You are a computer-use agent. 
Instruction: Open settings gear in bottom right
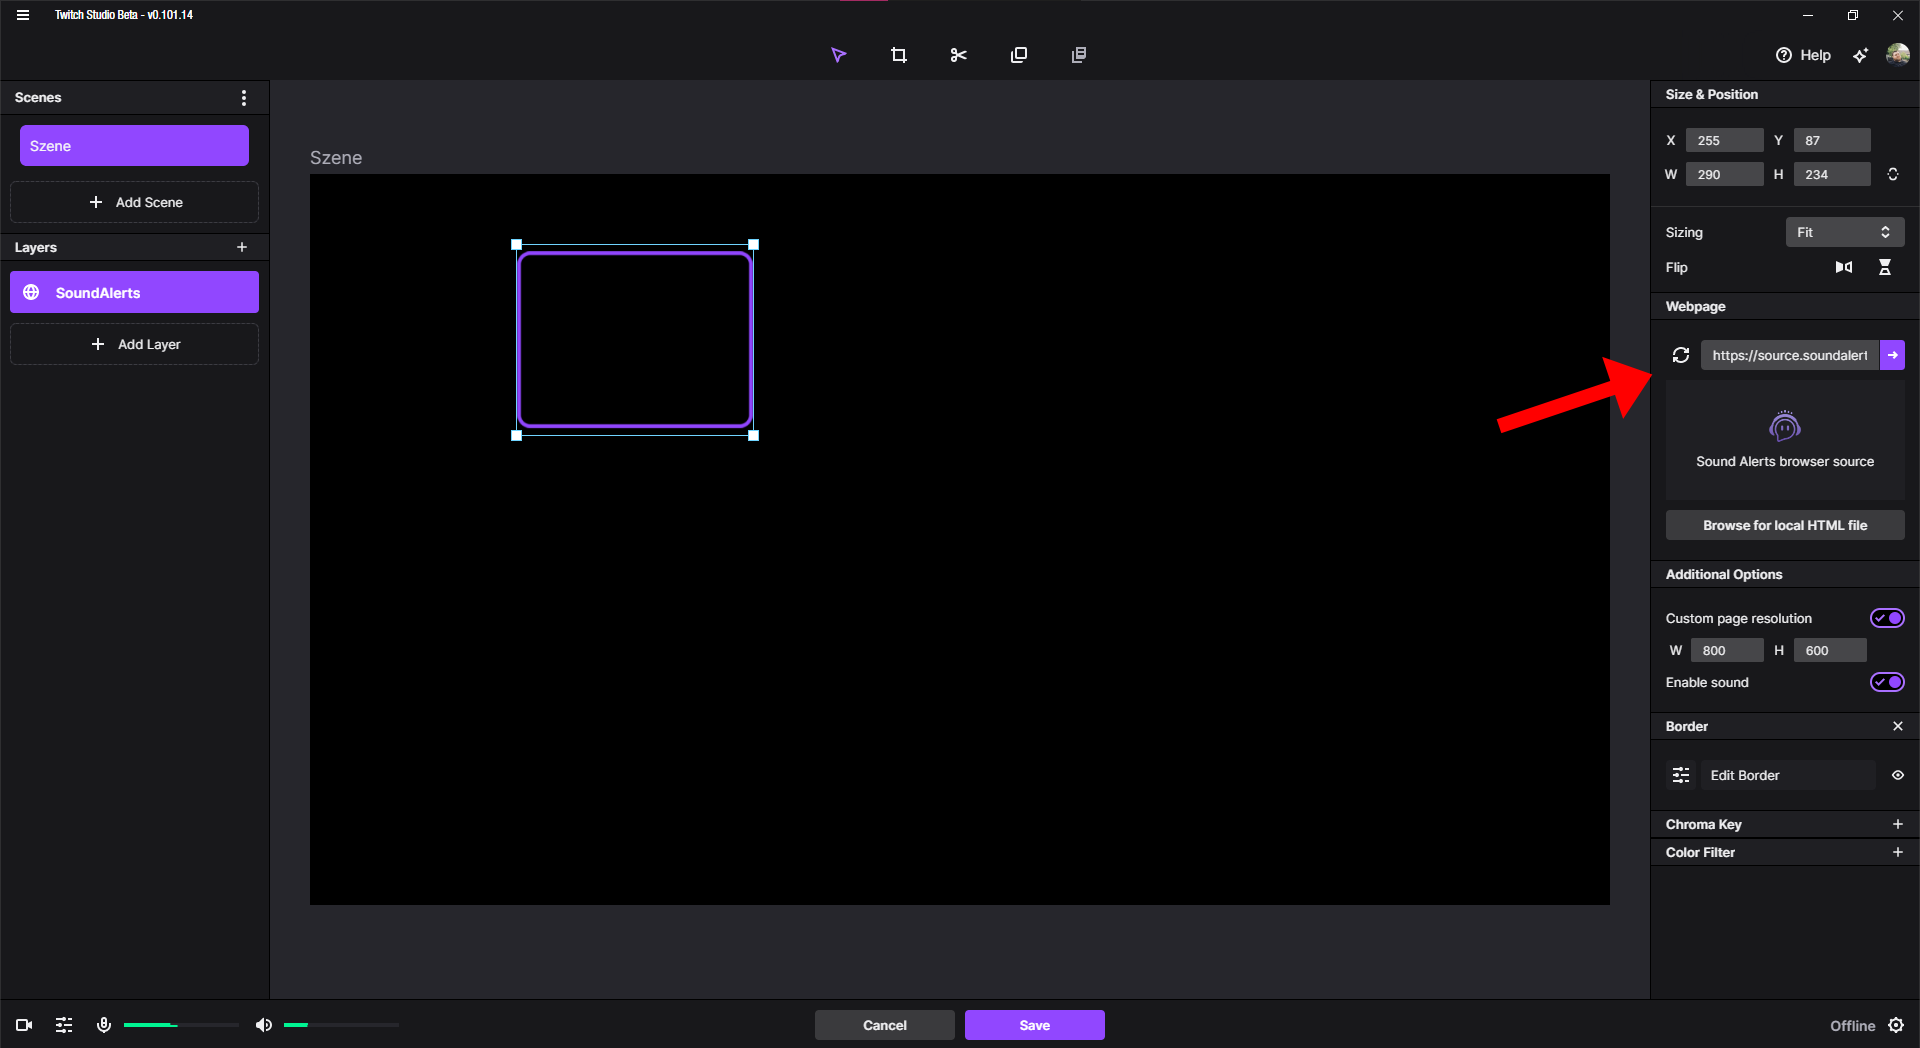click(x=1896, y=1025)
